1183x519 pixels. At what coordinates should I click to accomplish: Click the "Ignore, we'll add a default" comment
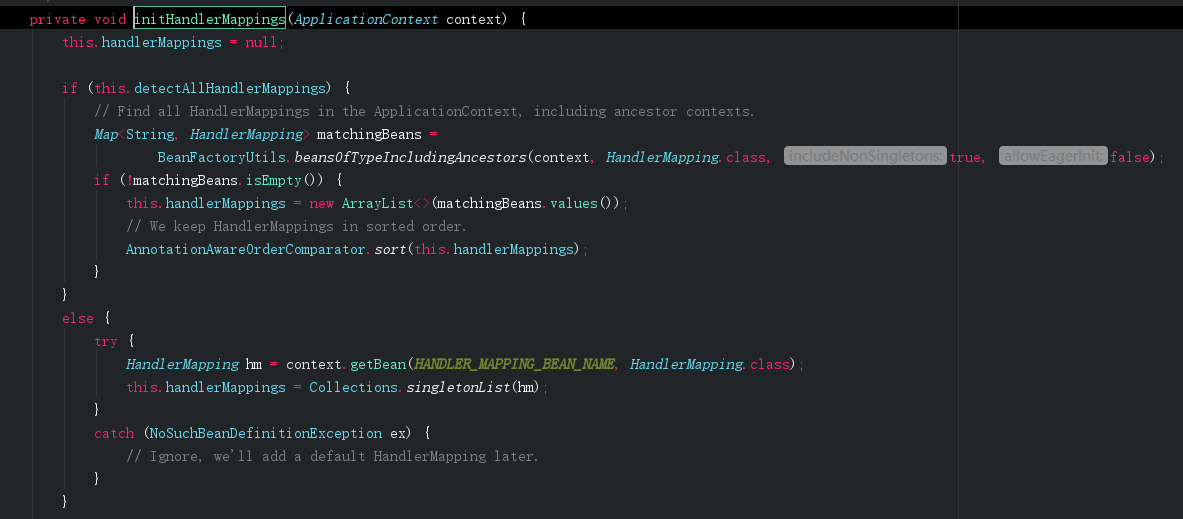click(x=332, y=456)
